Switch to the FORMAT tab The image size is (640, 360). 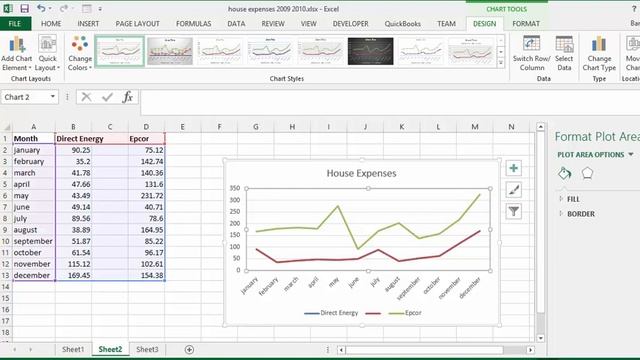point(526,24)
